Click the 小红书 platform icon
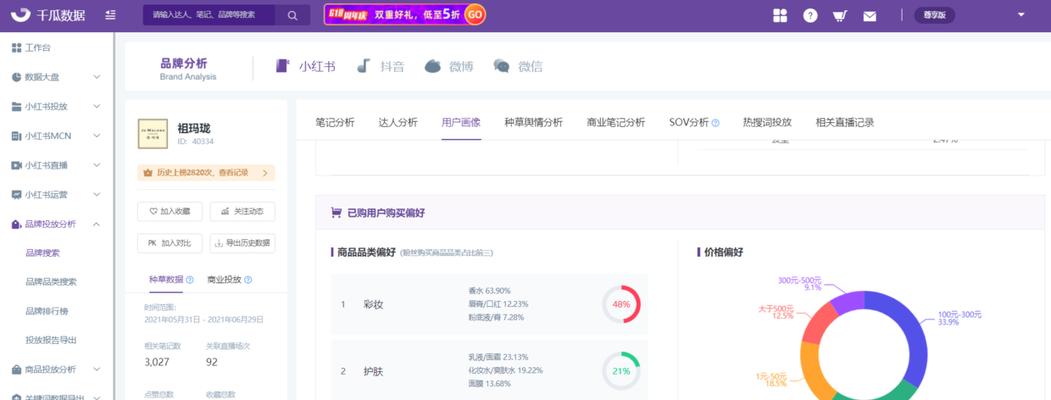Viewport: 1051px width, 400px height. click(282, 66)
